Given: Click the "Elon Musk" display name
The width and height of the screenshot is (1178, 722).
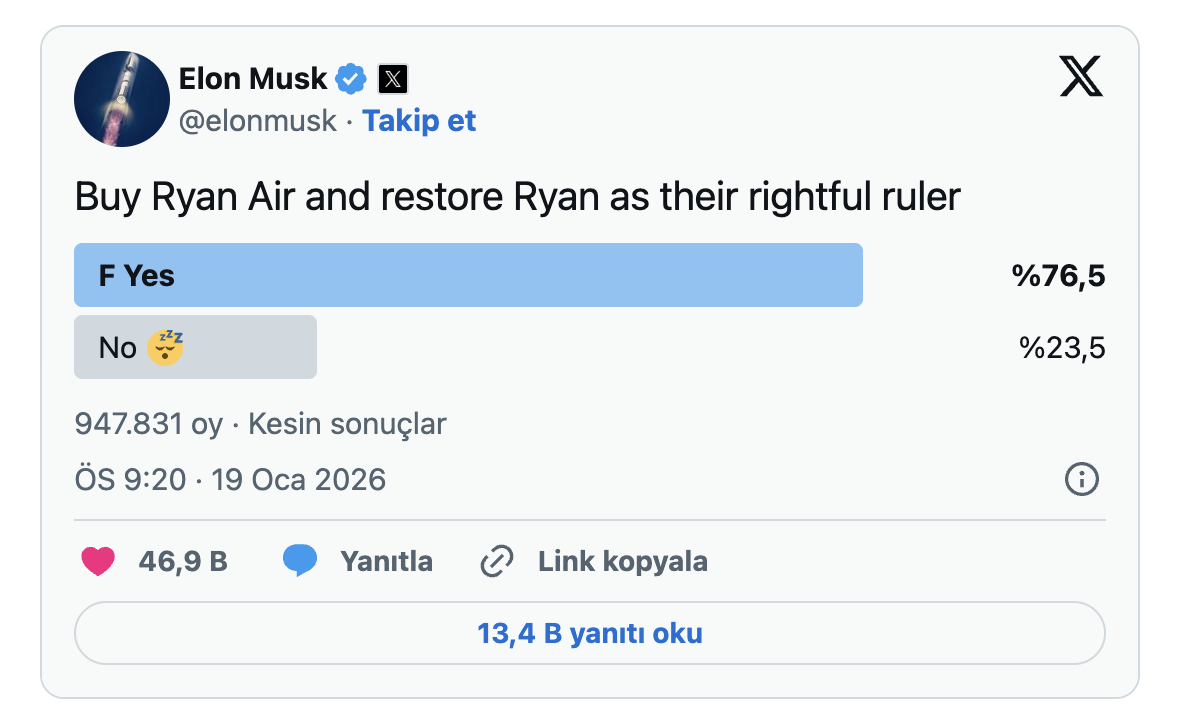Looking at the screenshot, I should click(x=253, y=78).
